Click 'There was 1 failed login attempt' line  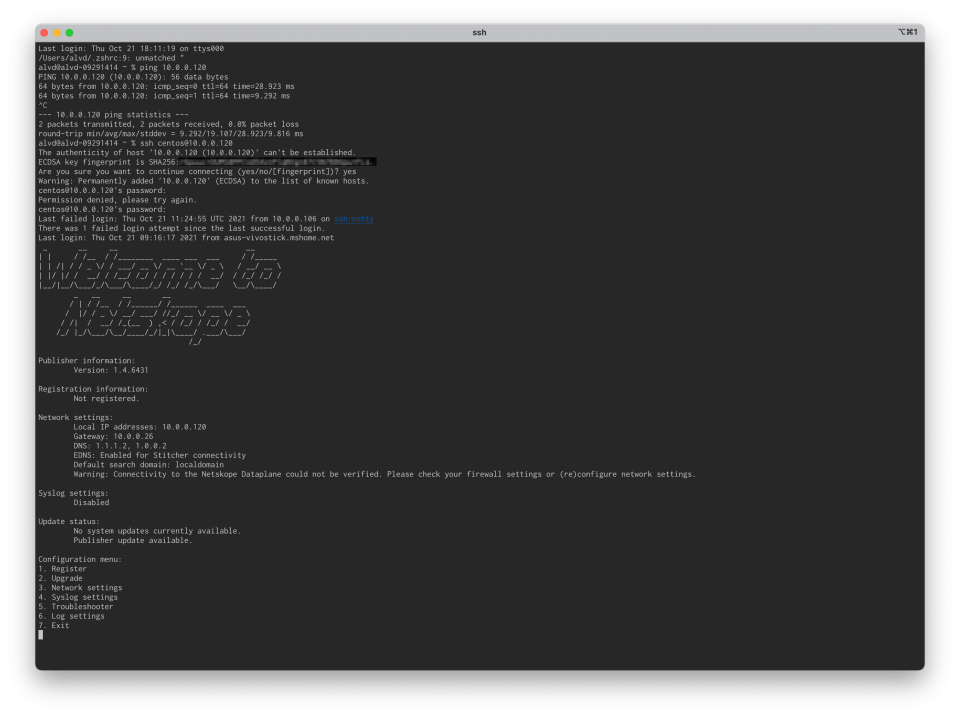182,228
